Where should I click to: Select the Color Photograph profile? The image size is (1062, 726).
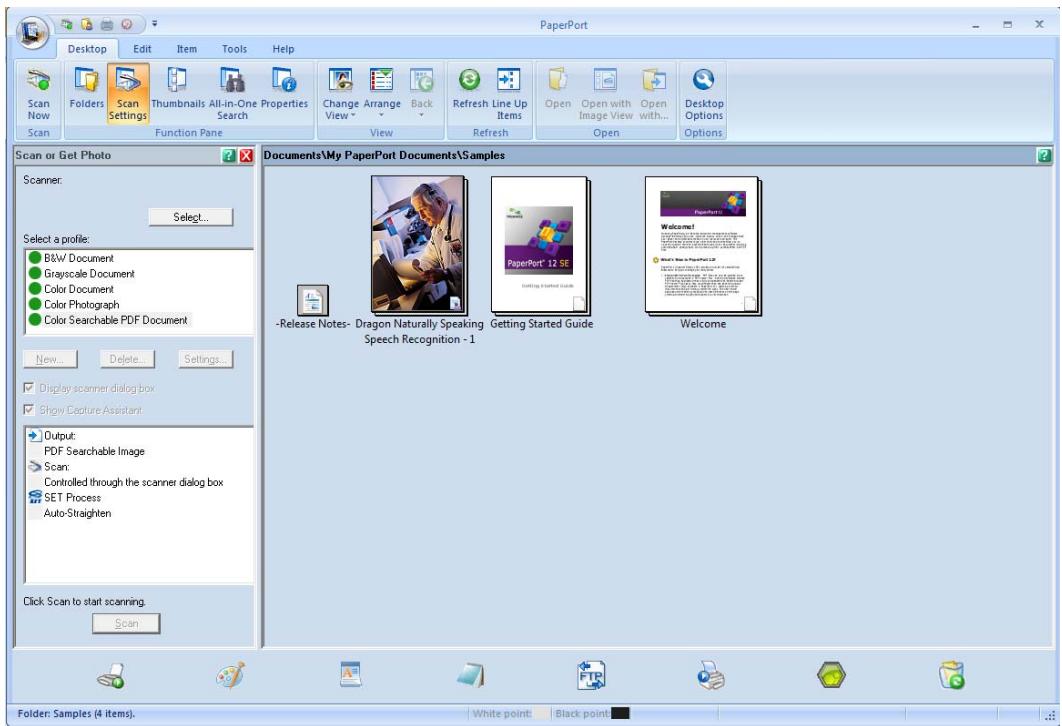click(74, 305)
